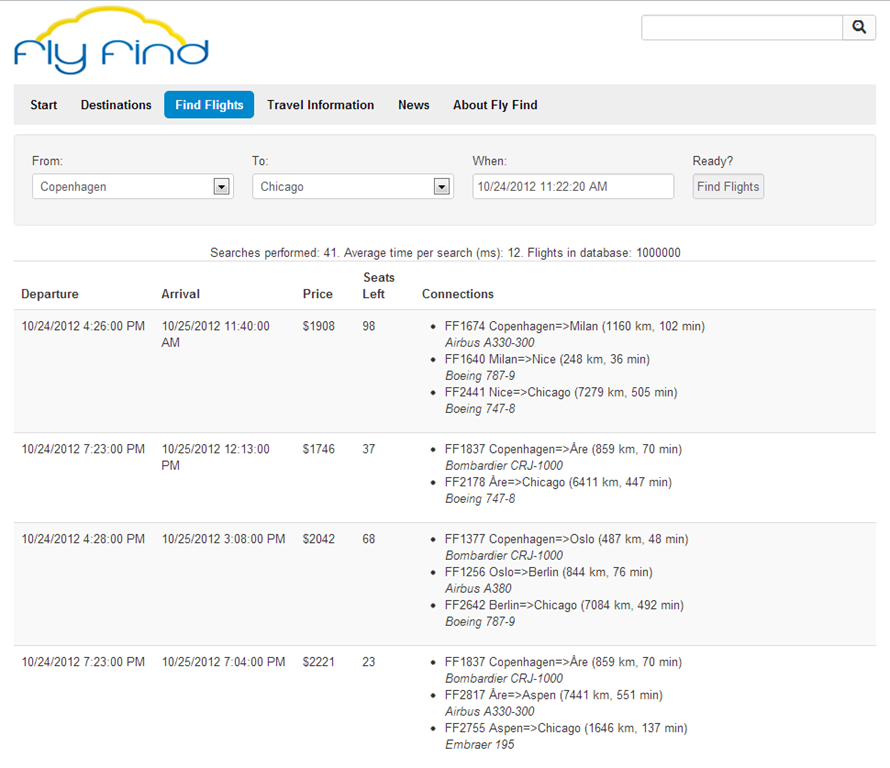This screenshot has width=890, height=768.
Task: Go to the Destinations page
Action: (x=116, y=105)
